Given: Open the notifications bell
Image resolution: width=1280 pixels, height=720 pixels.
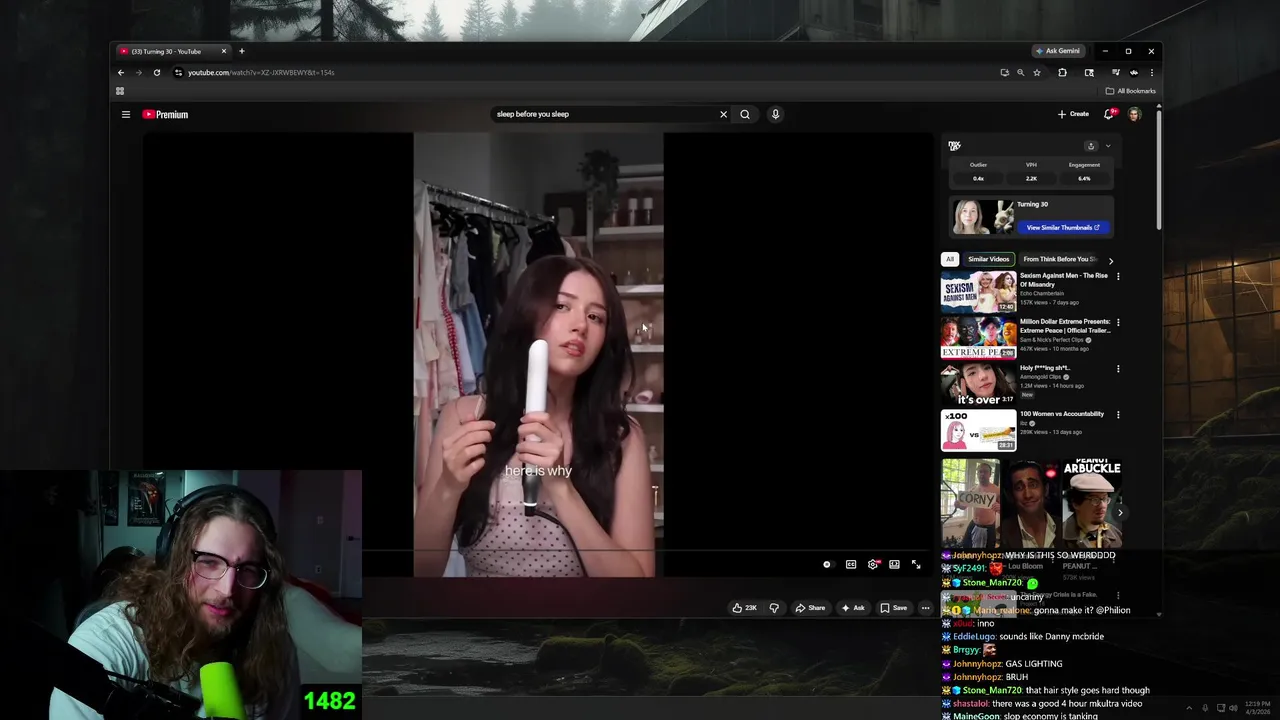Looking at the screenshot, I should 1108,114.
